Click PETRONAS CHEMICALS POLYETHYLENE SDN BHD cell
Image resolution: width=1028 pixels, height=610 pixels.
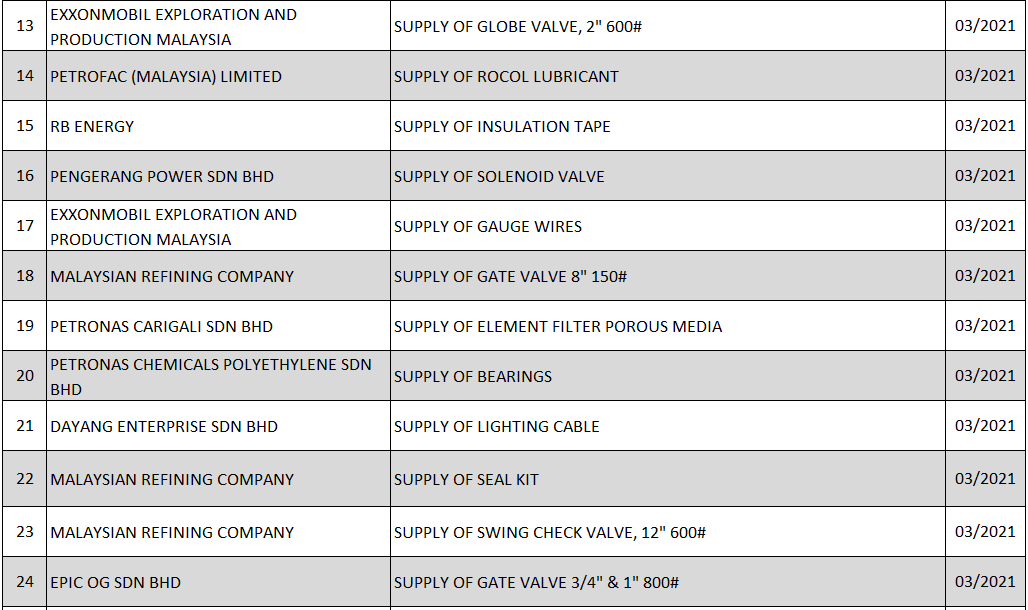click(211, 377)
